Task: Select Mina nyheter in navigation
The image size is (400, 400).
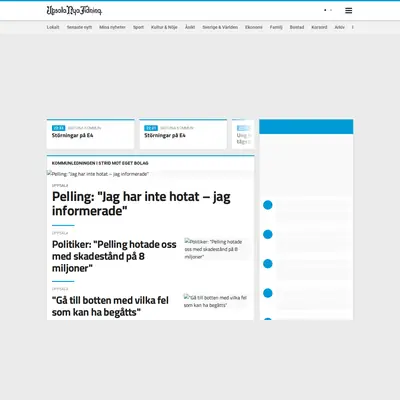Action: tap(112, 27)
